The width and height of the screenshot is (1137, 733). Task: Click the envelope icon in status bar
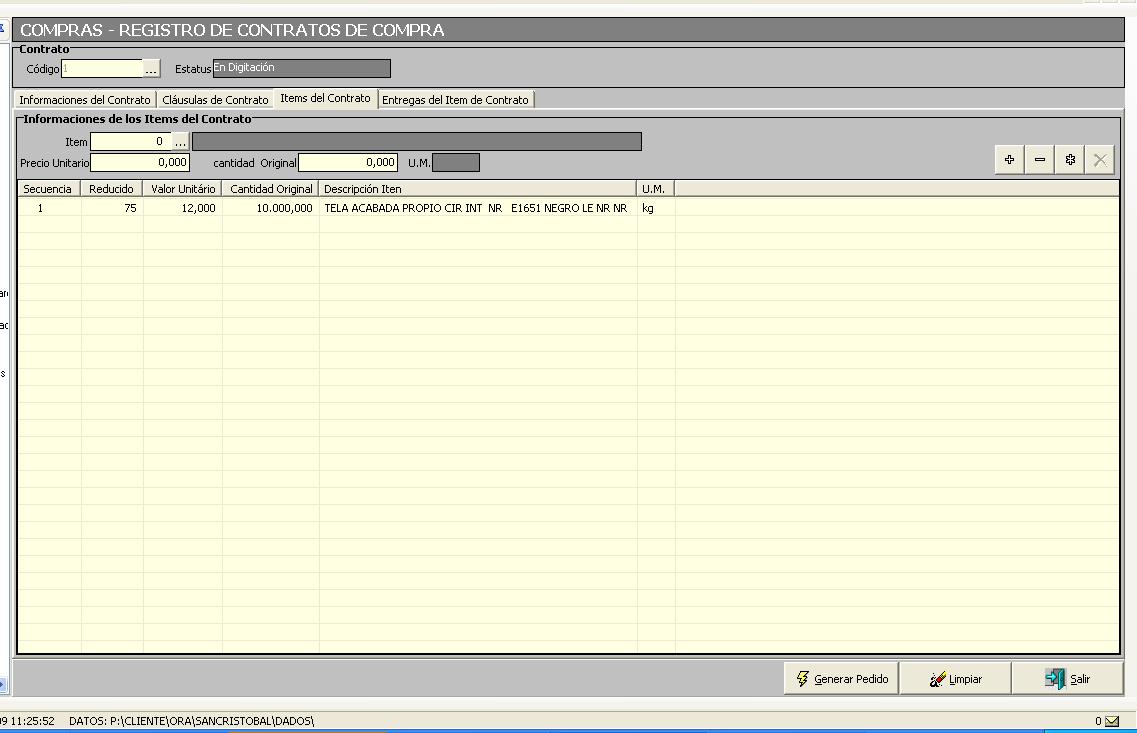[1112, 721]
